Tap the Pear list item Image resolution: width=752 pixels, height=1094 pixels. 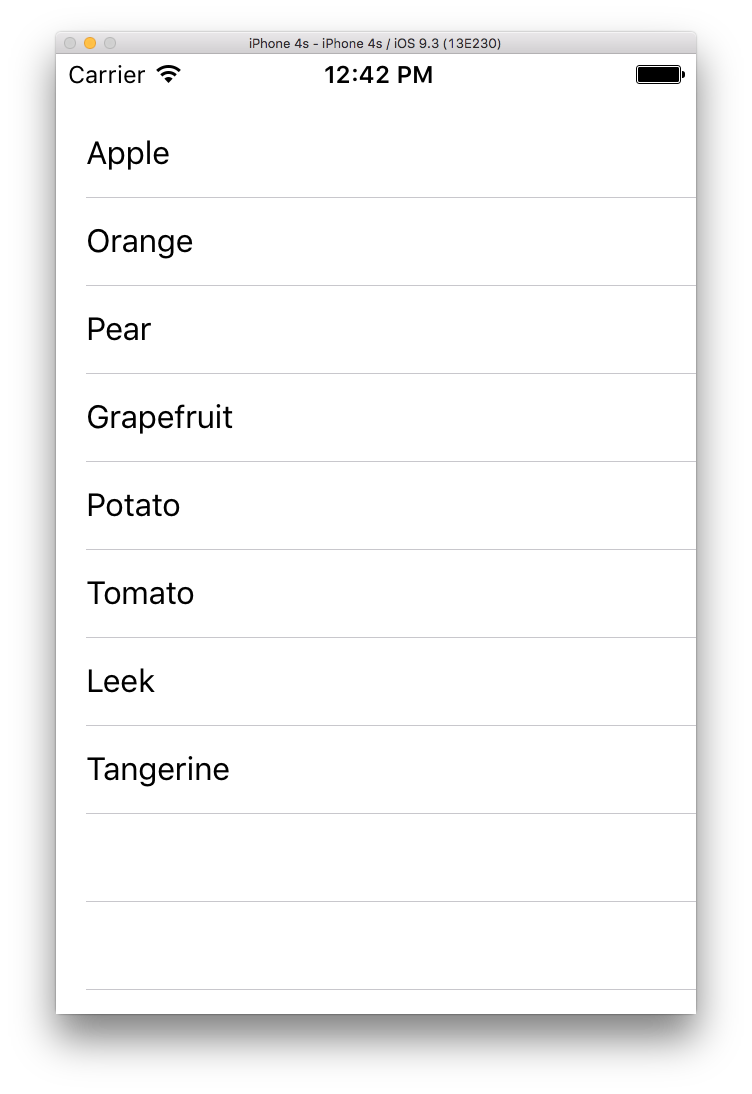click(x=376, y=329)
